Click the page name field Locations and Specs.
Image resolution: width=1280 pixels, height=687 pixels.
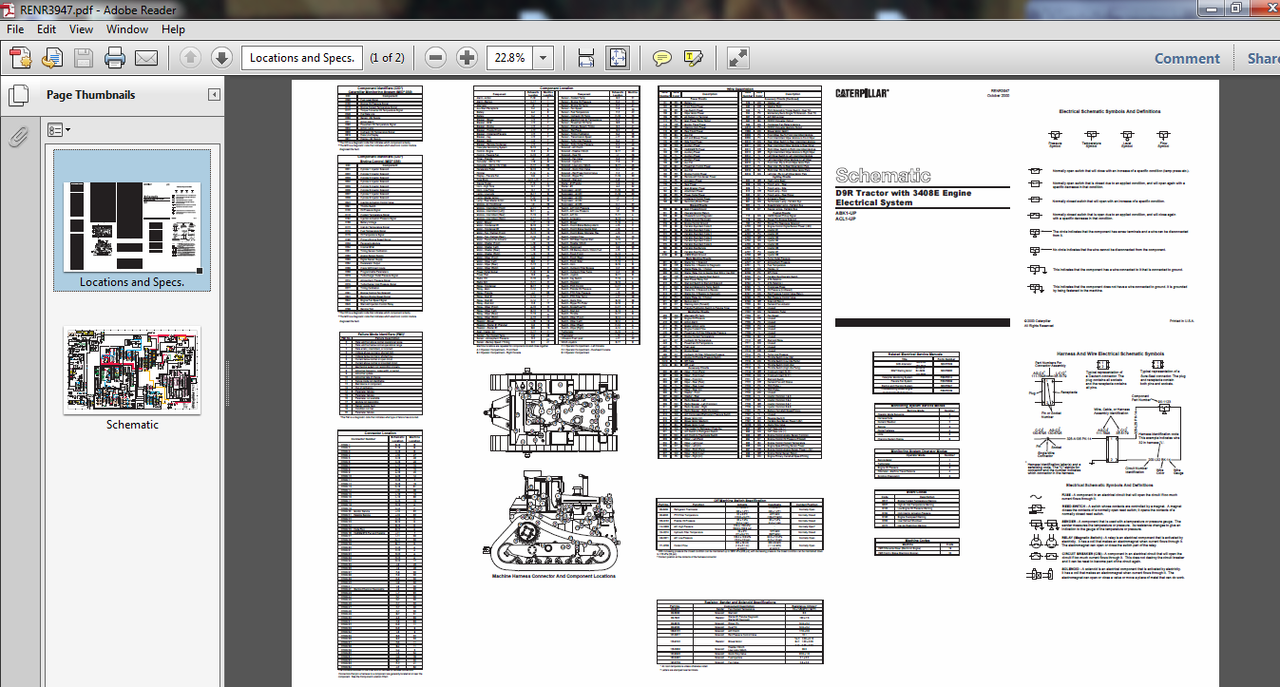click(302, 58)
